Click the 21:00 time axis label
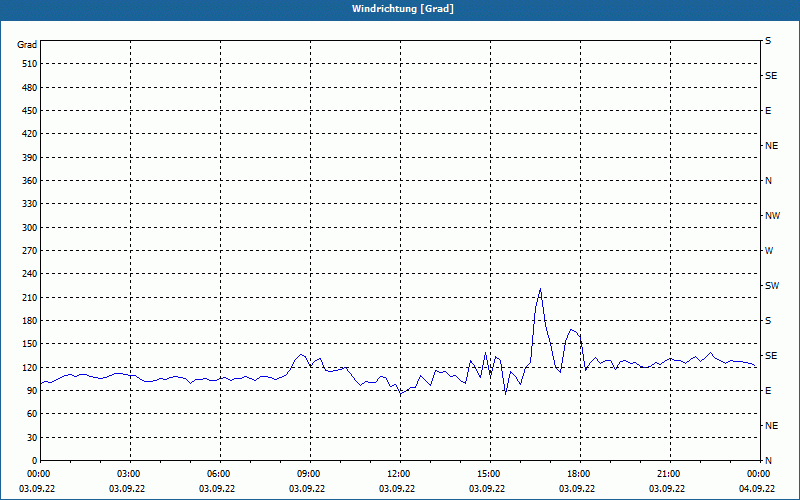 [x=670, y=474]
